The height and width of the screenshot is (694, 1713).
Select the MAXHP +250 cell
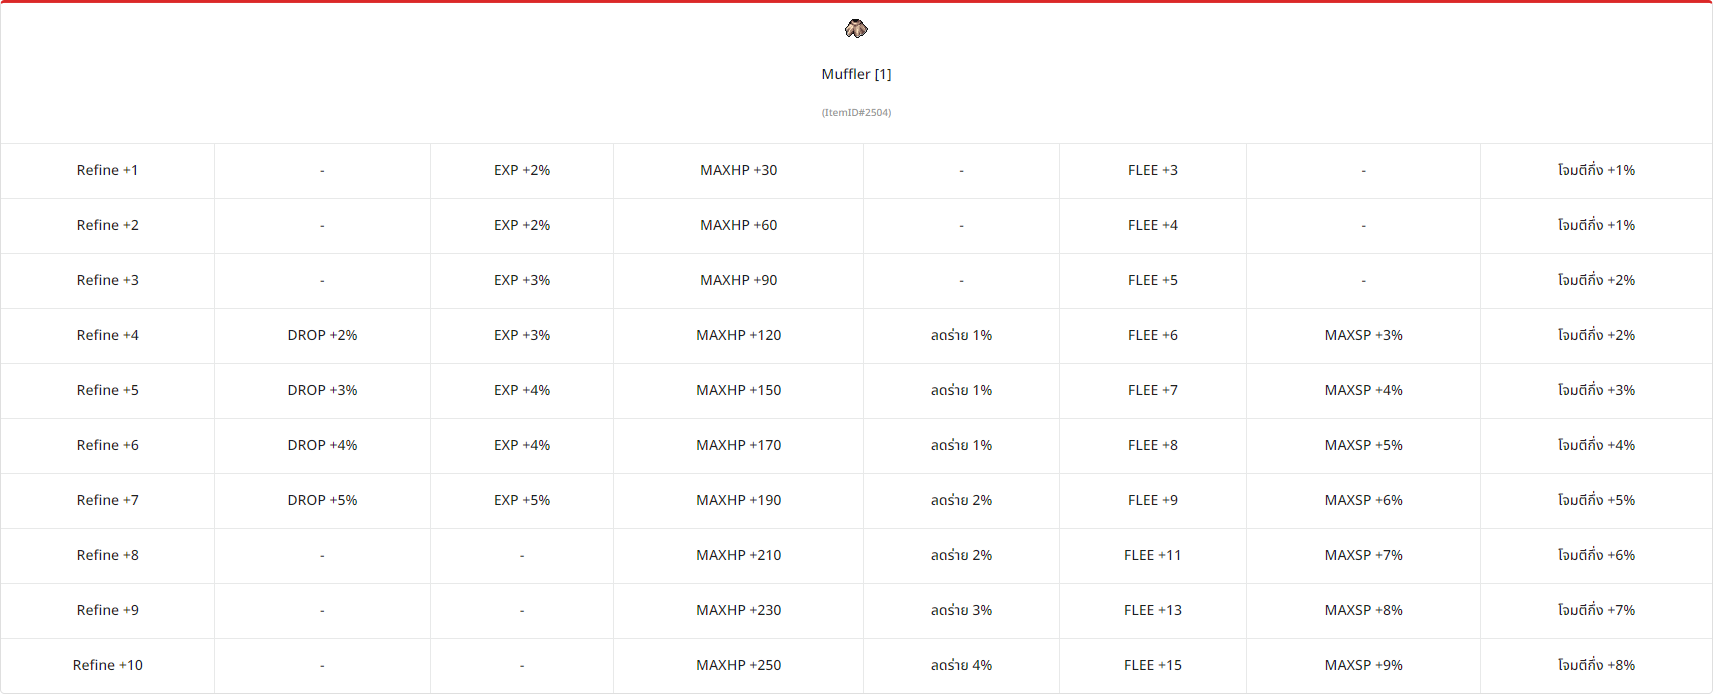click(738, 666)
